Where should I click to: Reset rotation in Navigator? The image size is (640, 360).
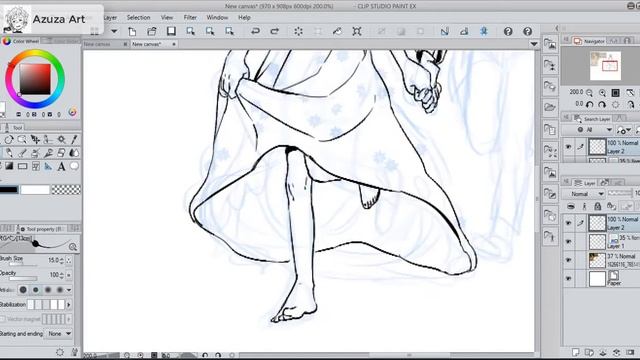click(616, 105)
